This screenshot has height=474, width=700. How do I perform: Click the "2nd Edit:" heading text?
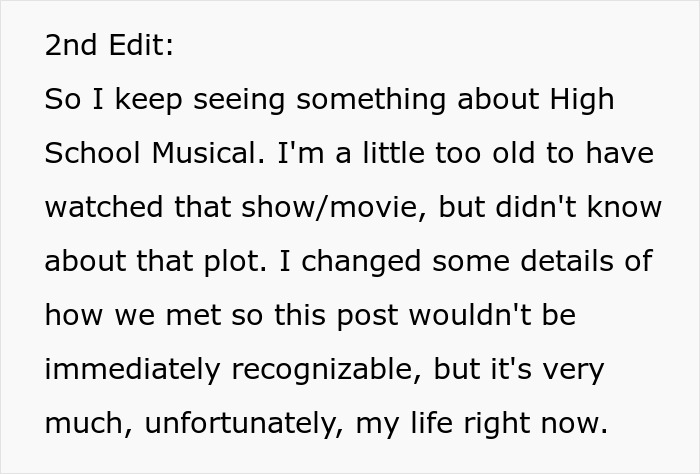tap(106, 46)
